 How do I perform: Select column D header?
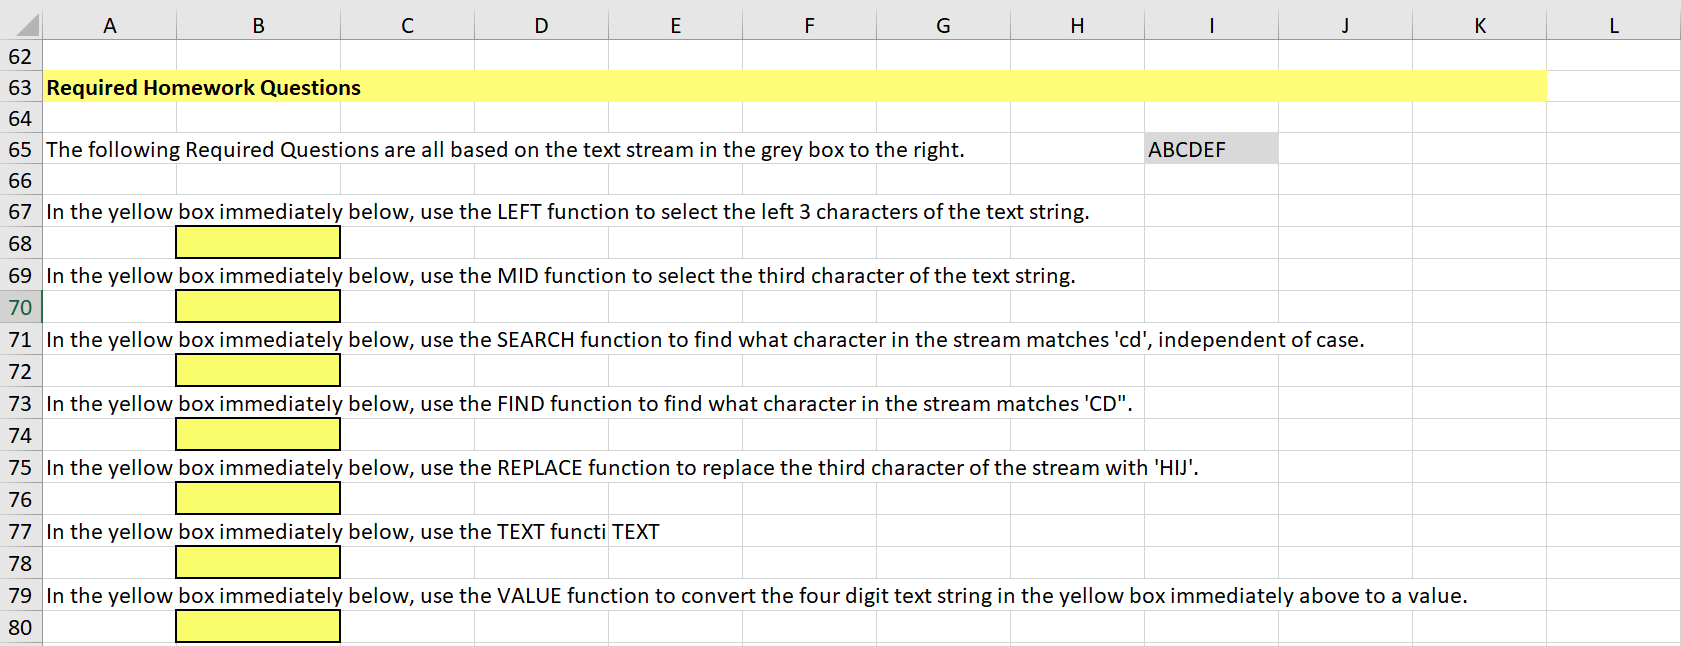[x=541, y=25]
